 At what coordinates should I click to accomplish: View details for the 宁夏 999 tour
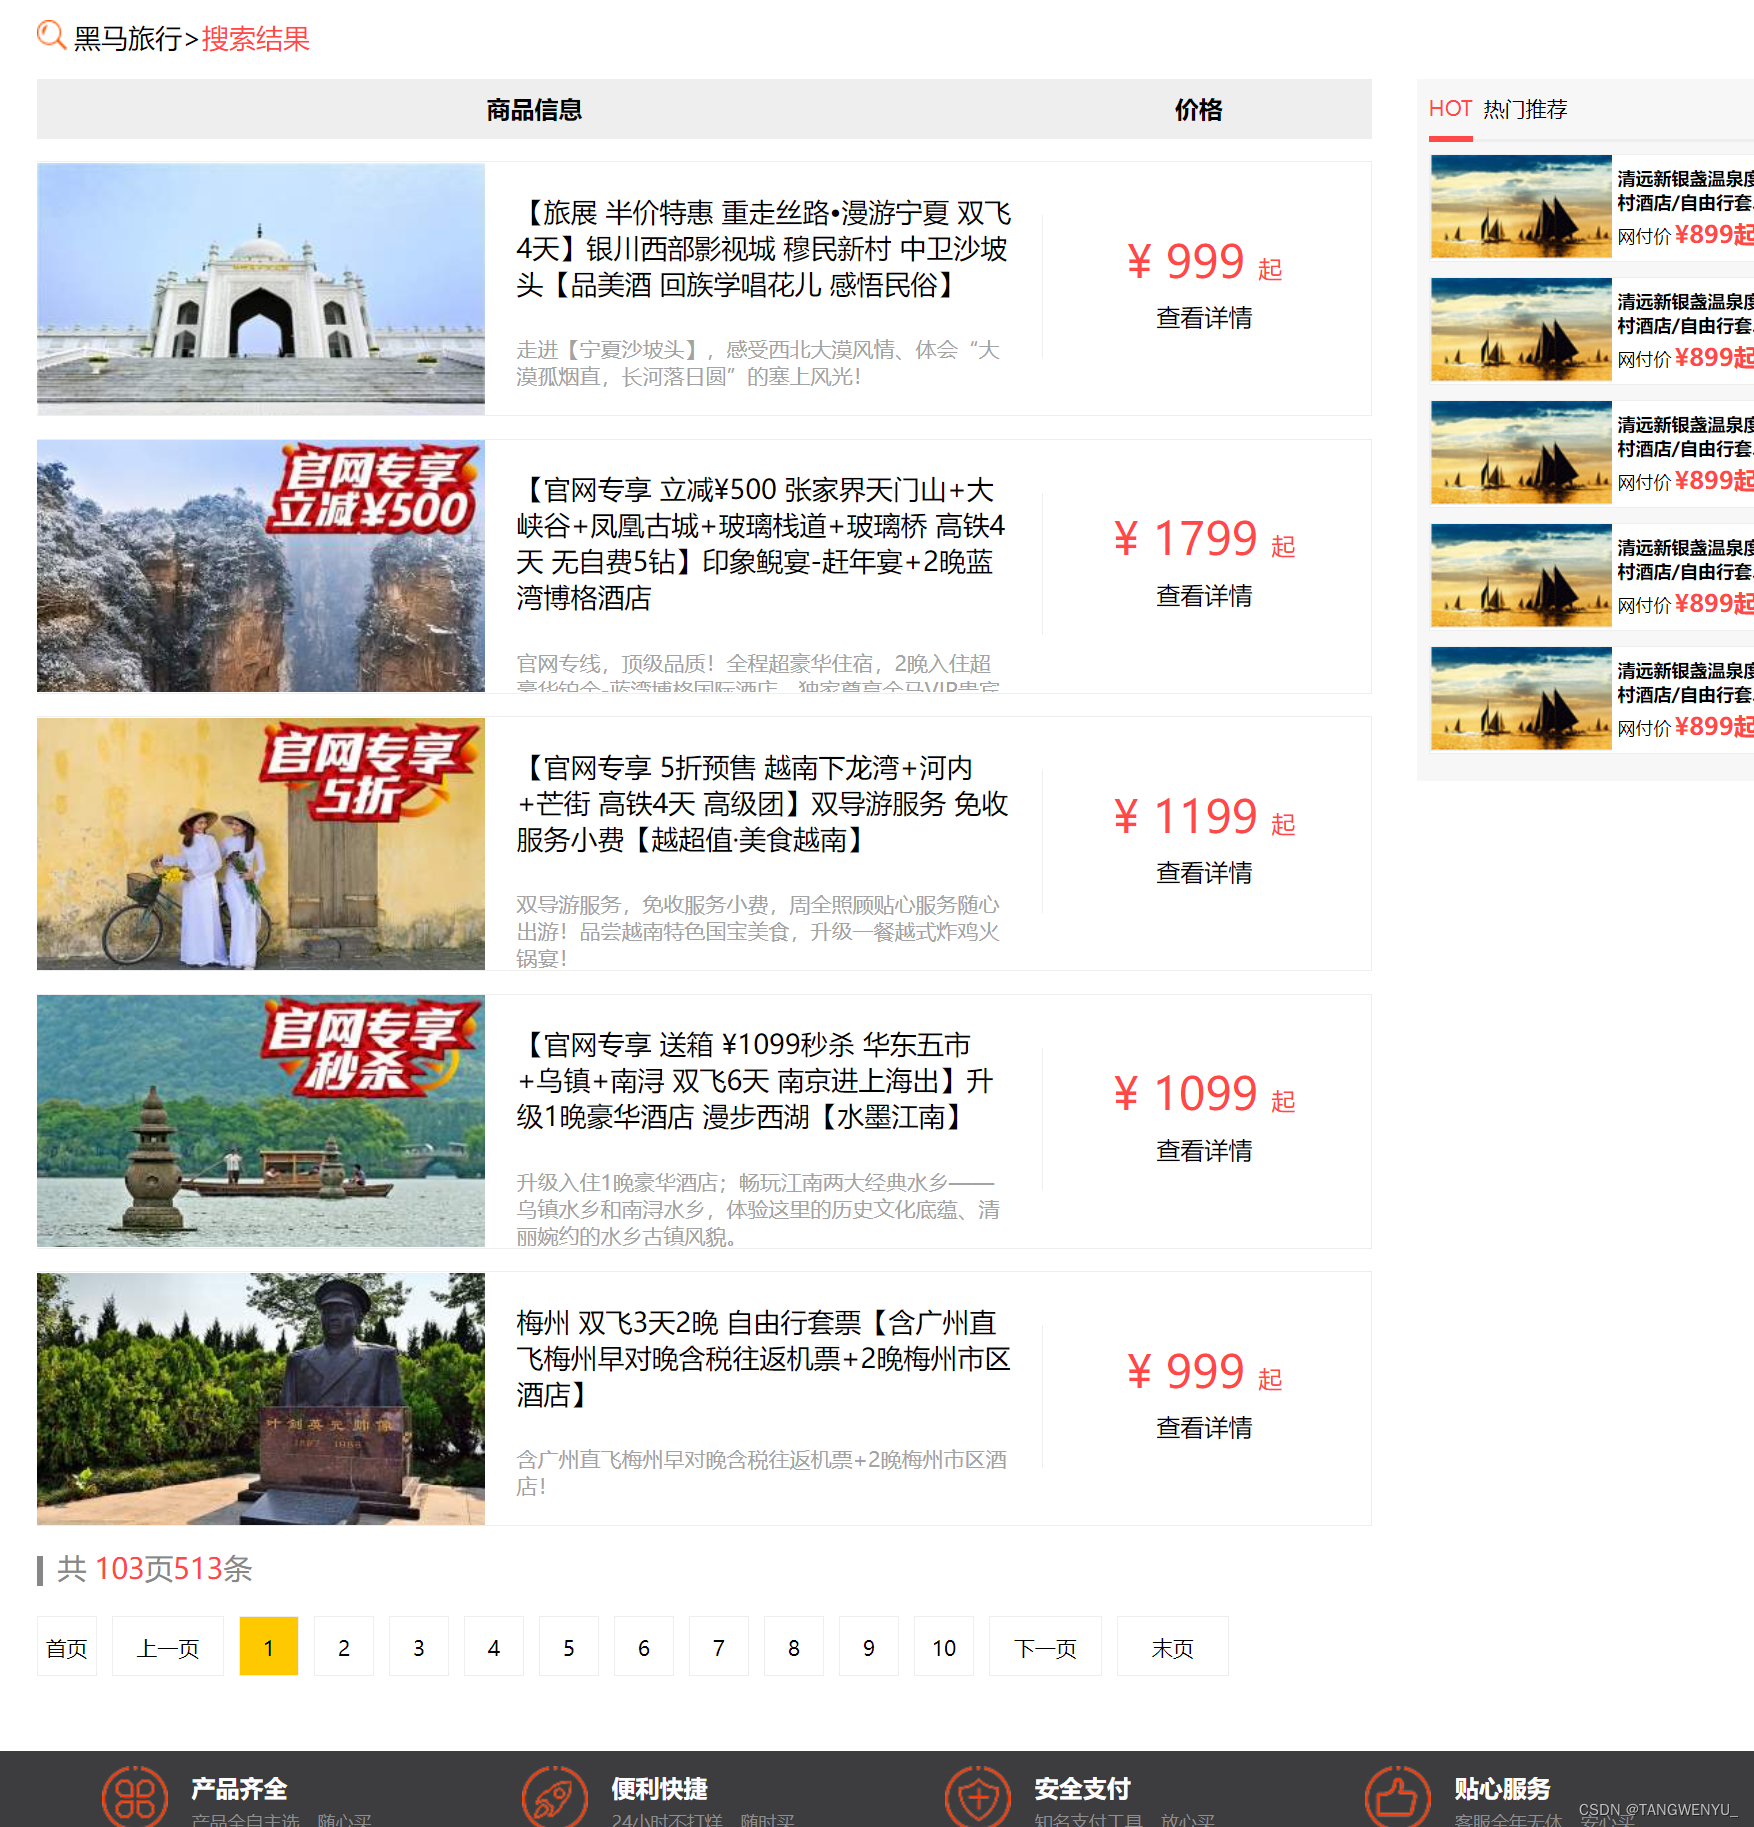pos(1204,318)
